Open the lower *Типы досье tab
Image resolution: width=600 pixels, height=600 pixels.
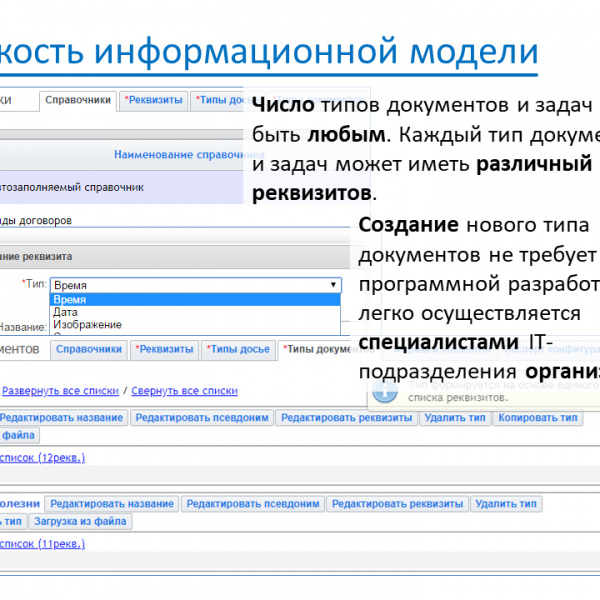pyautogui.click(x=237, y=349)
